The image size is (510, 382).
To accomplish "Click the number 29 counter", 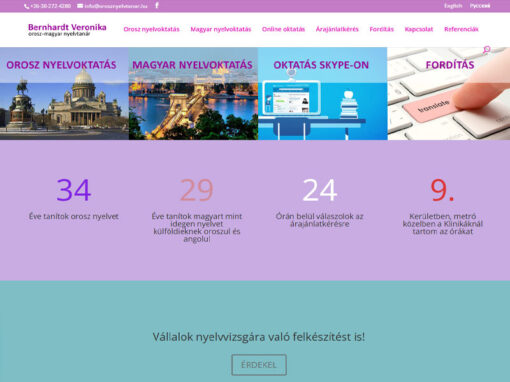I will 197,190.
